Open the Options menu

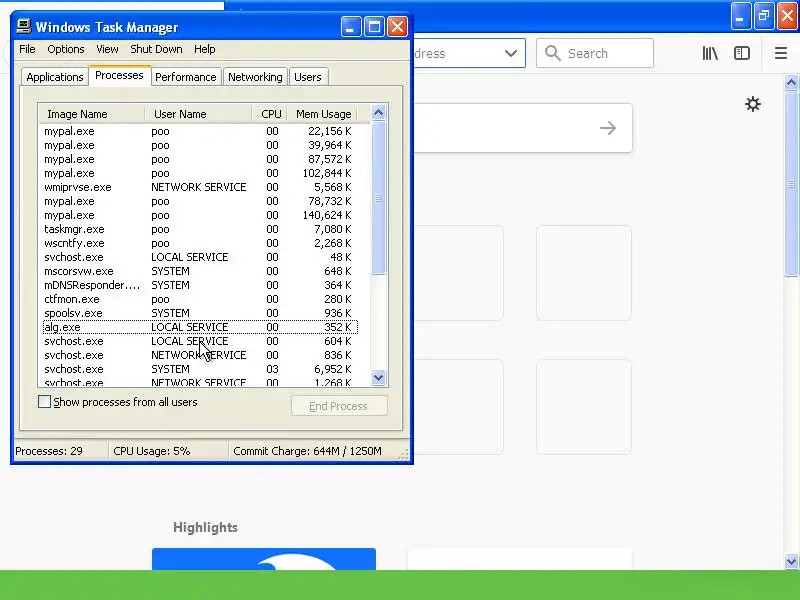click(65, 49)
